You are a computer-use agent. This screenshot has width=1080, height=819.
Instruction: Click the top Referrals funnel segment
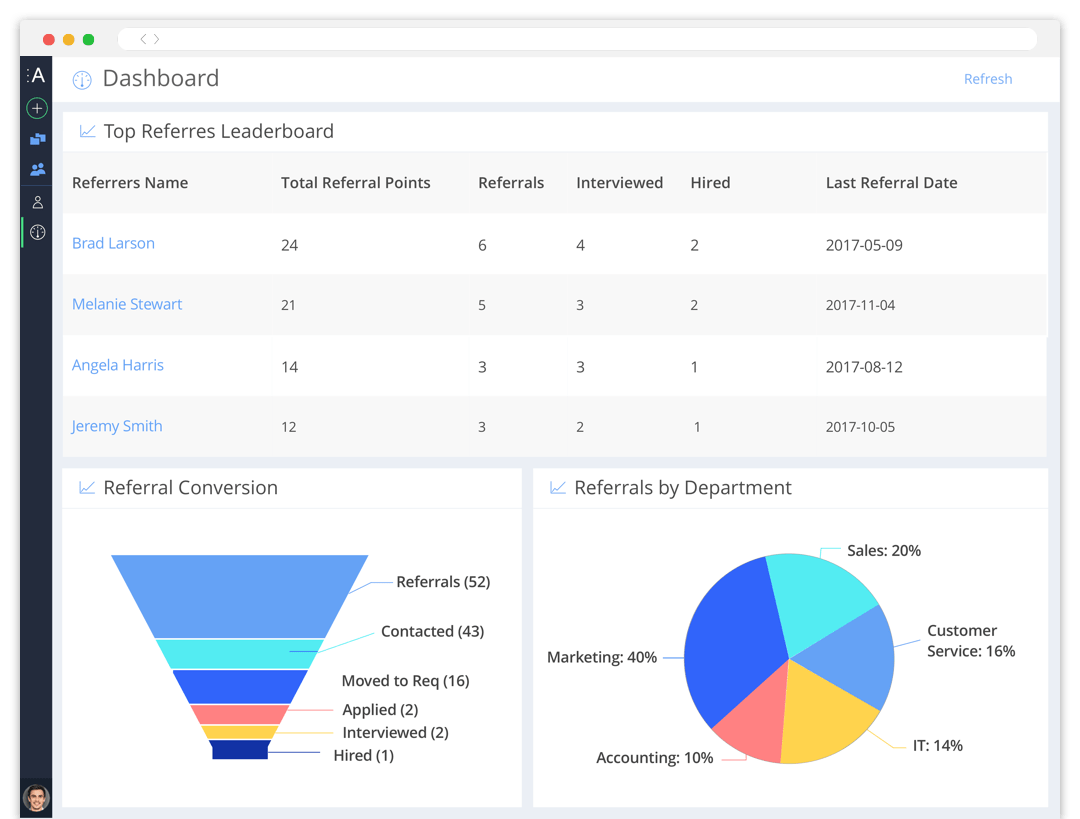[x=239, y=595]
